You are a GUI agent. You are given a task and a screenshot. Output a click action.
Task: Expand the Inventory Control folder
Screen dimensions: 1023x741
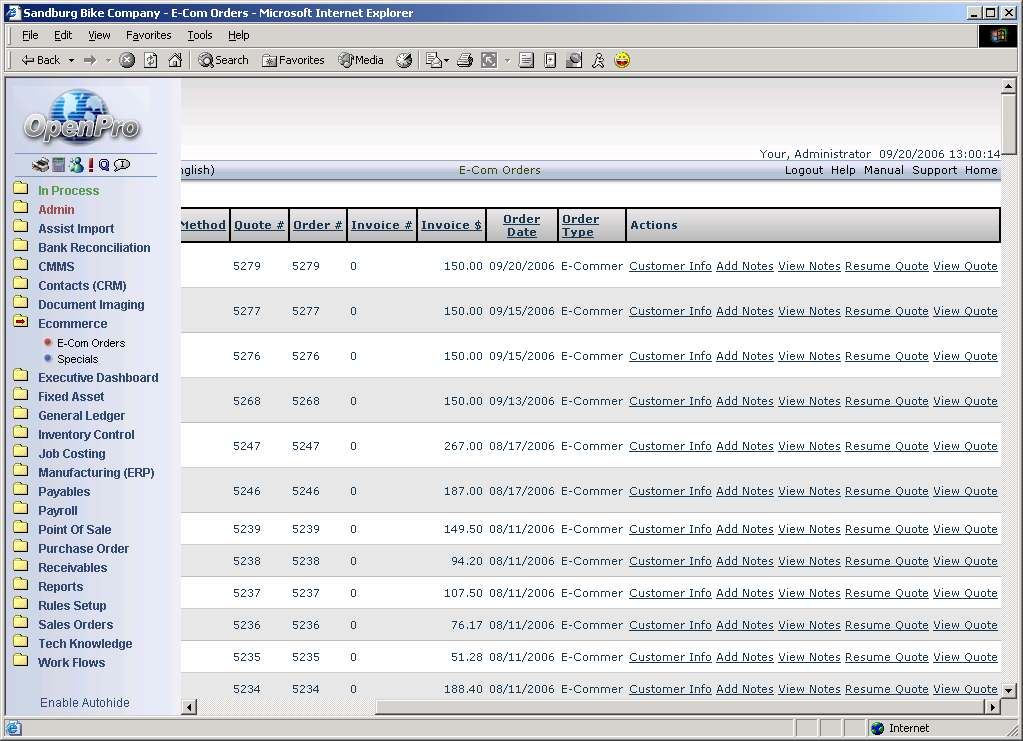pyautogui.click(x=86, y=435)
